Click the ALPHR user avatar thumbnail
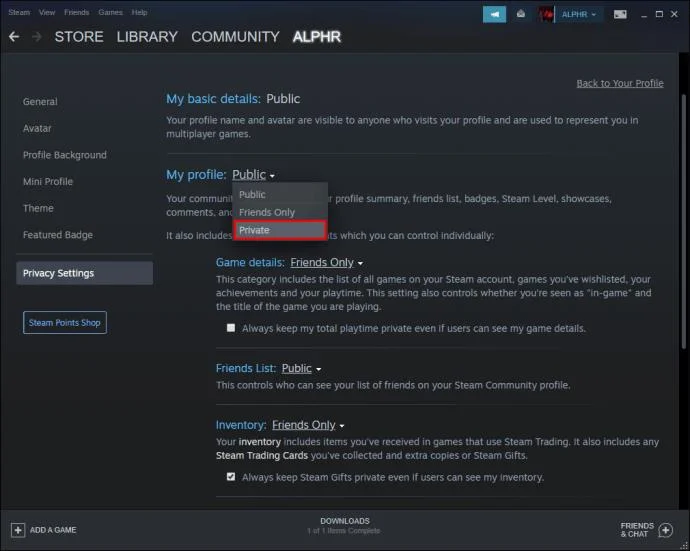The image size is (690, 551). tap(546, 15)
